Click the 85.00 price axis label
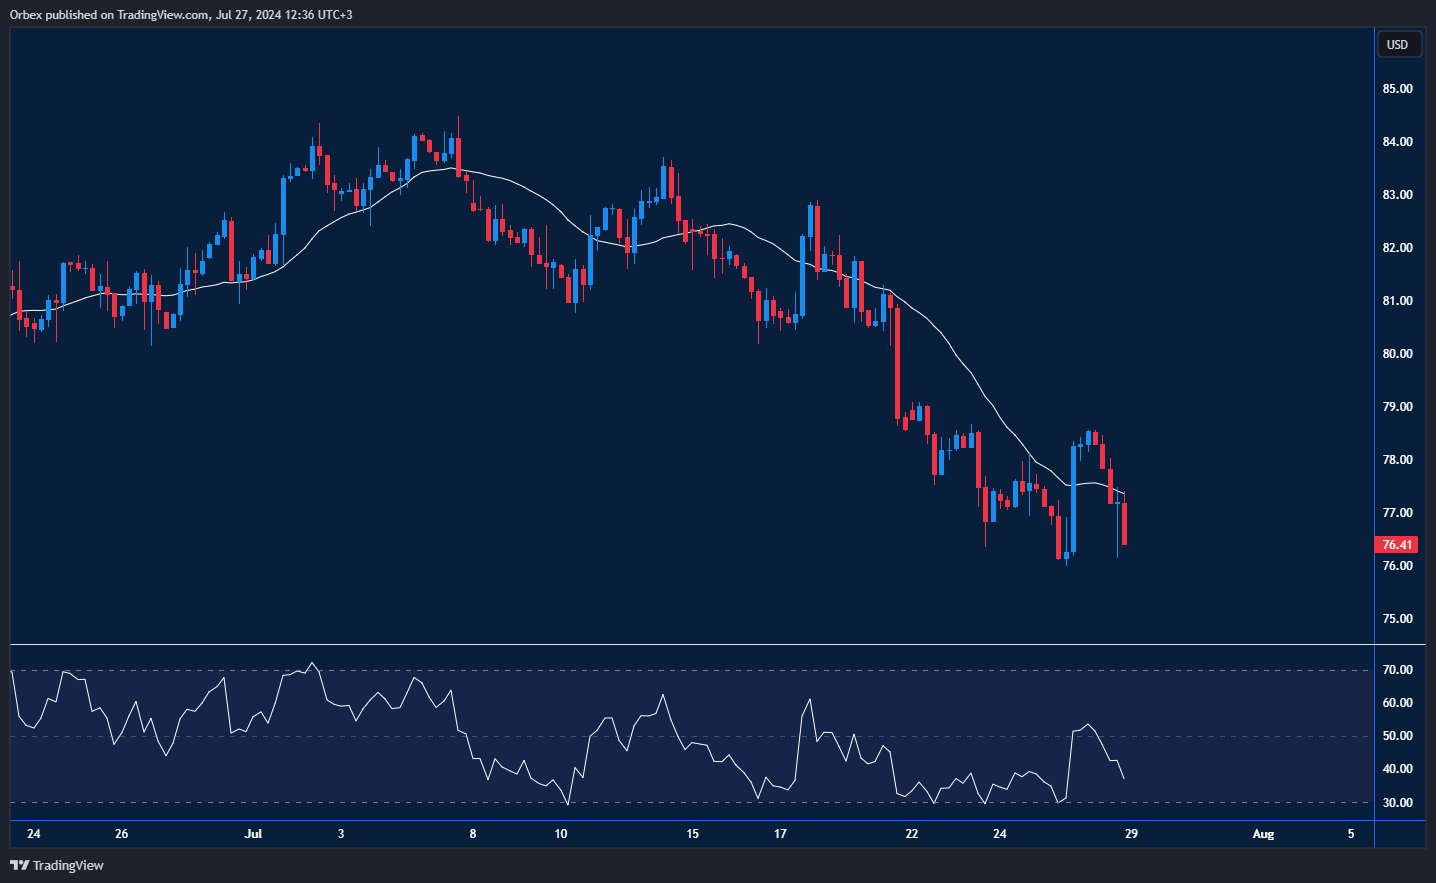1436x883 pixels. [x=1397, y=89]
